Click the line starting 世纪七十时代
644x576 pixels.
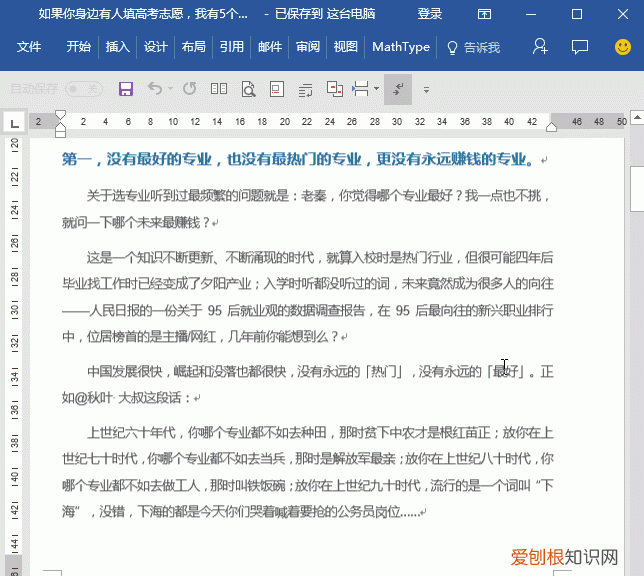308,459
